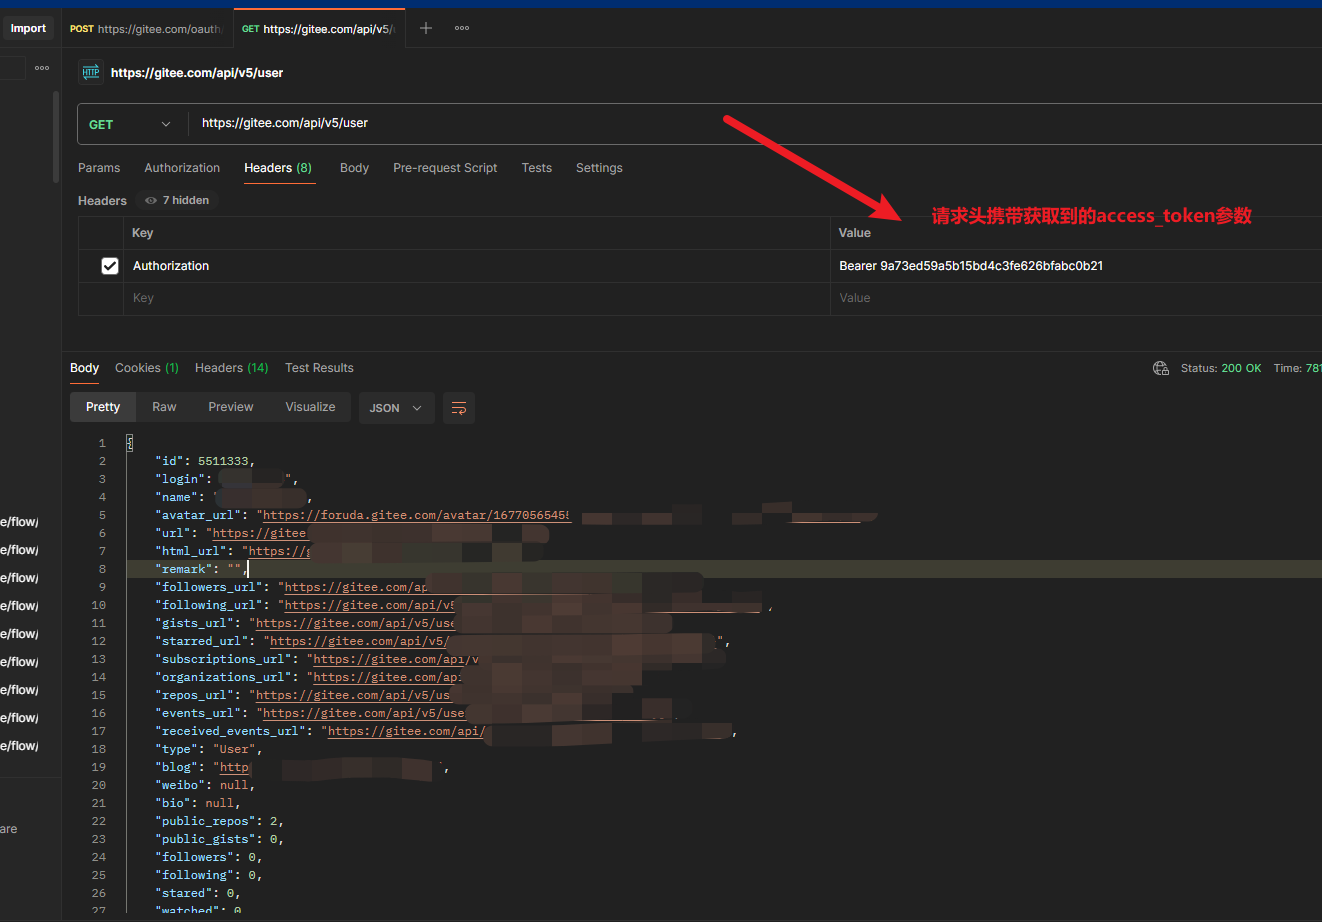Collapse the JSON response root node
The height and width of the screenshot is (922, 1322).
tap(130, 442)
